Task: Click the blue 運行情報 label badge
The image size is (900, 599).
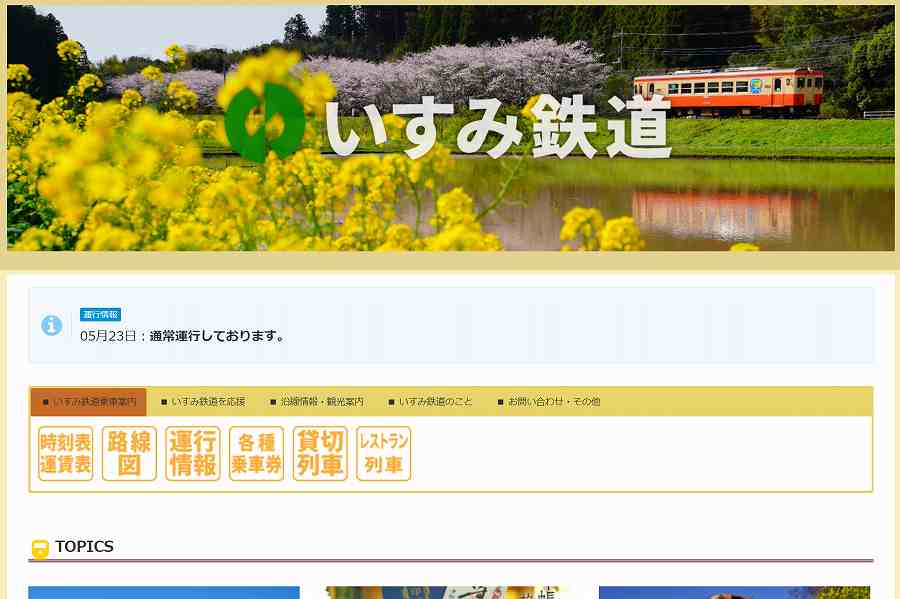Action: tap(100, 314)
